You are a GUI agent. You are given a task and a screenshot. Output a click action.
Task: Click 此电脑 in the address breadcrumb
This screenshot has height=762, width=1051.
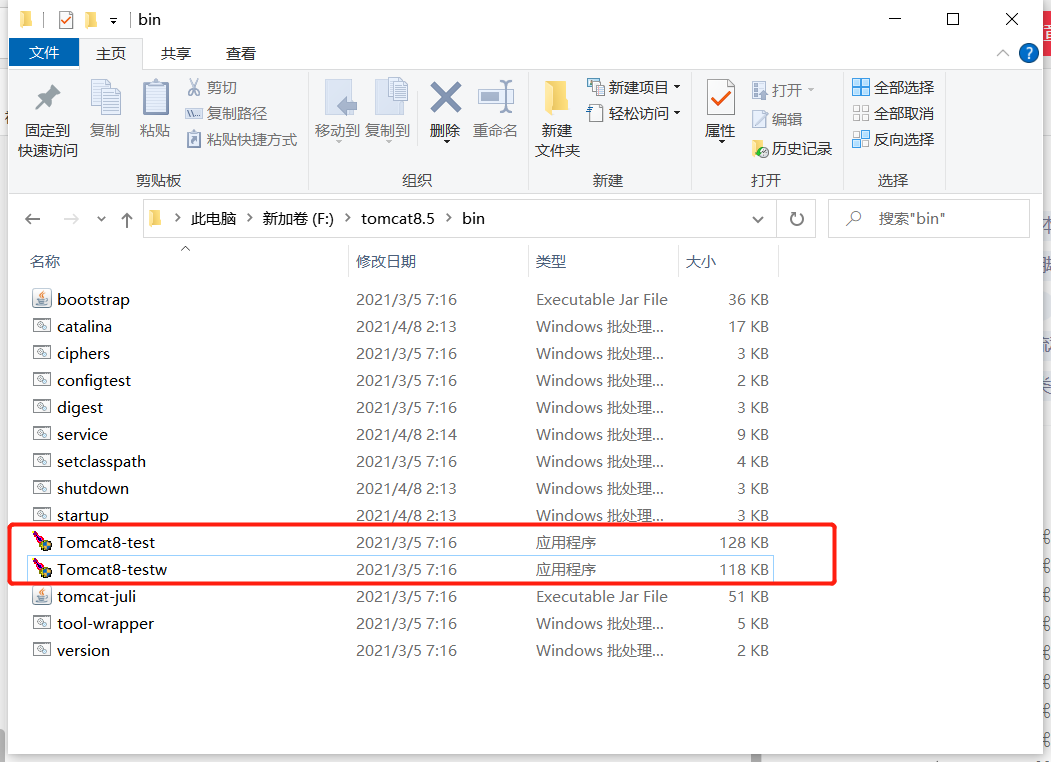click(213, 218)
